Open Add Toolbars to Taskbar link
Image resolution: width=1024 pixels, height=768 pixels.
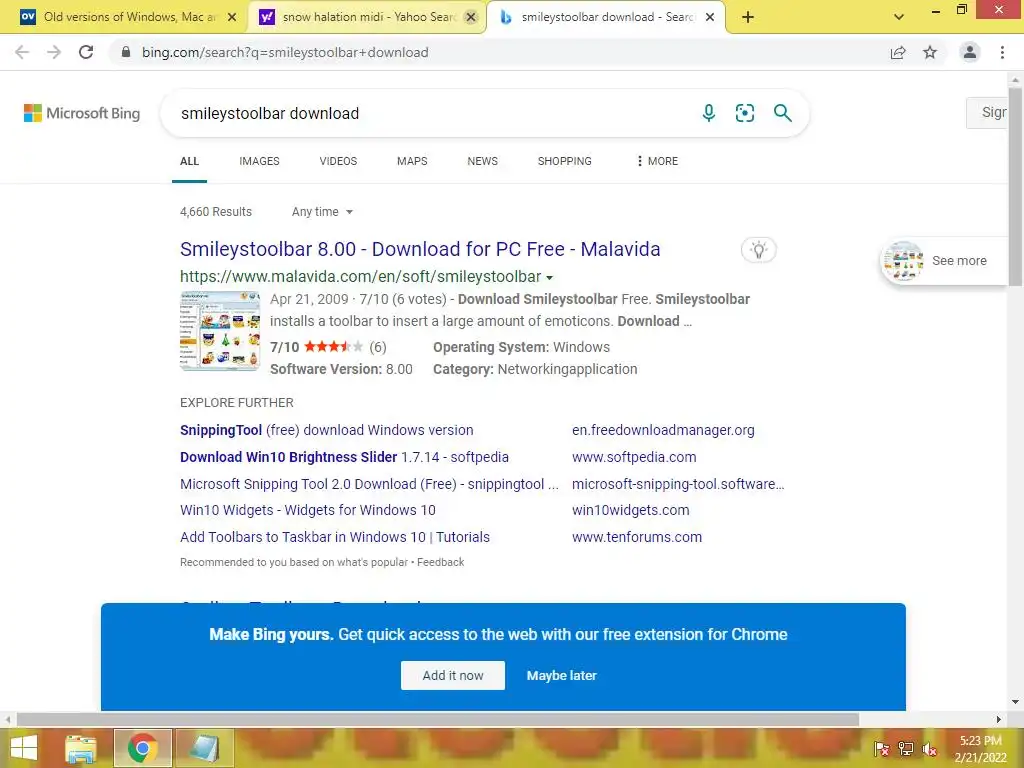[x=334, y=537]
